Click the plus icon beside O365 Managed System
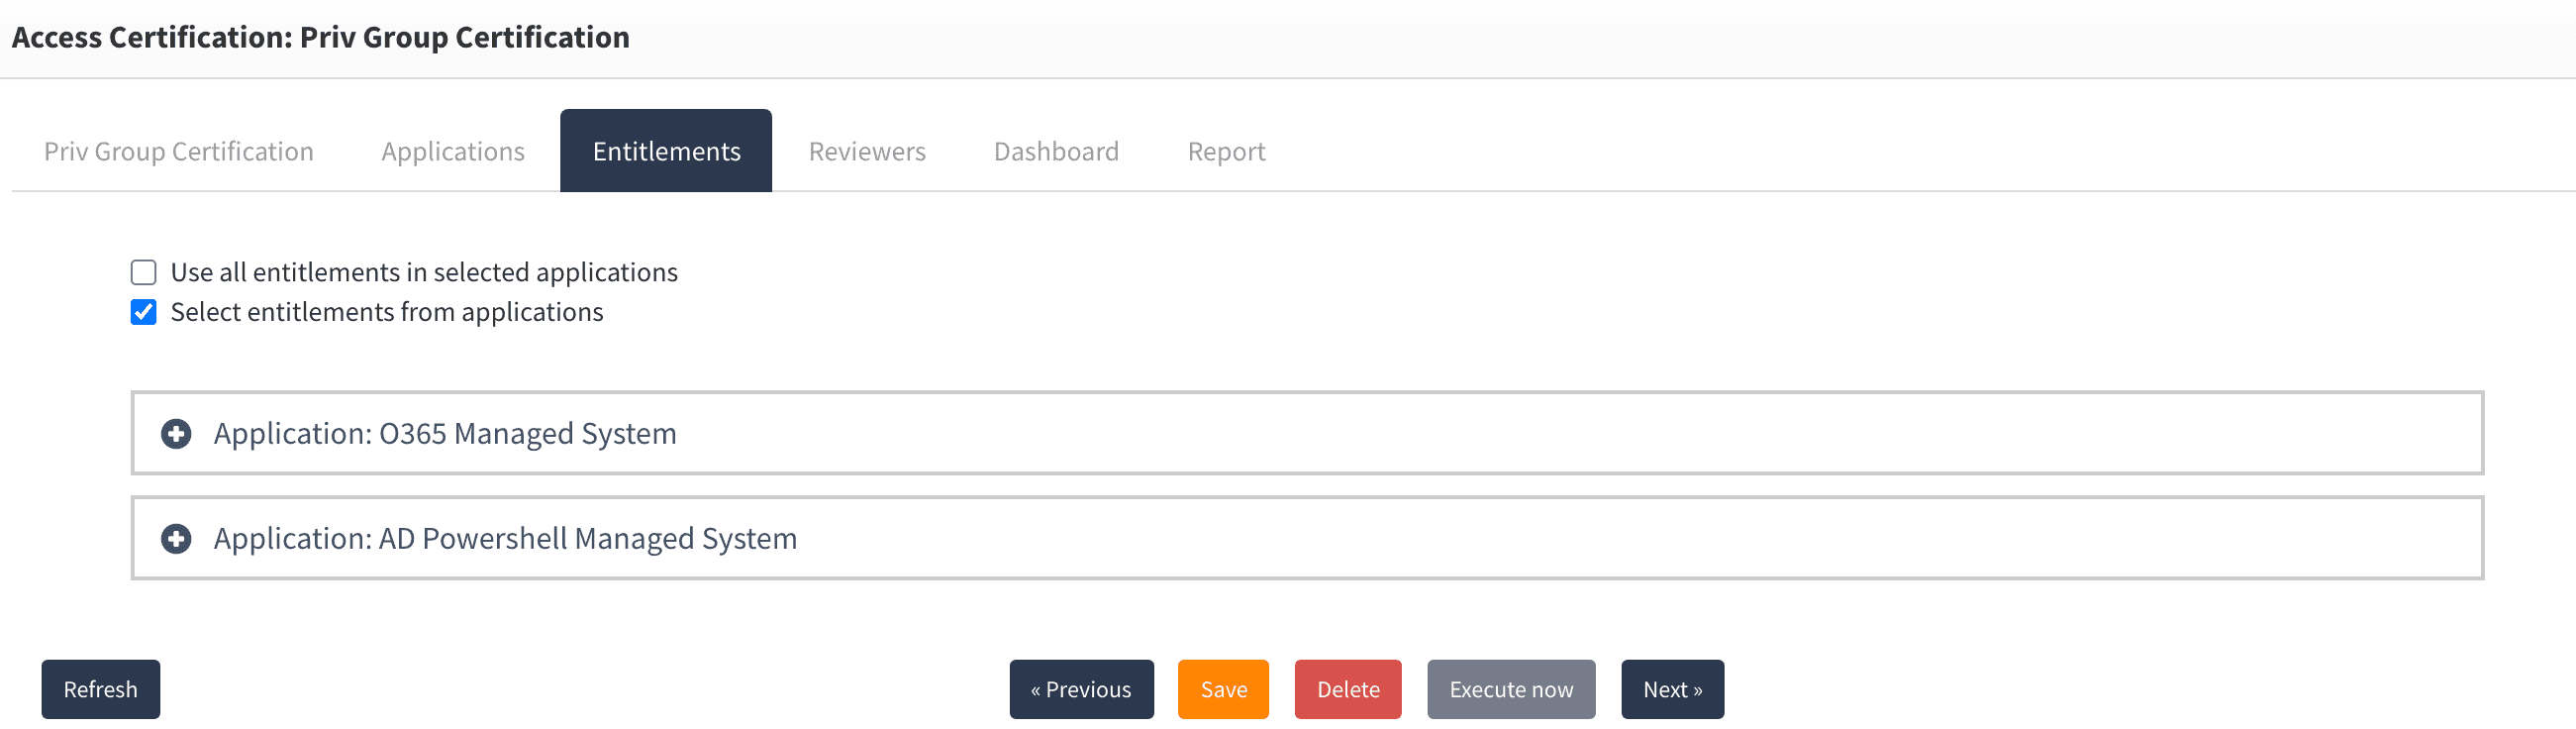This screenshot has width=2576, height=729. (176, 434)
